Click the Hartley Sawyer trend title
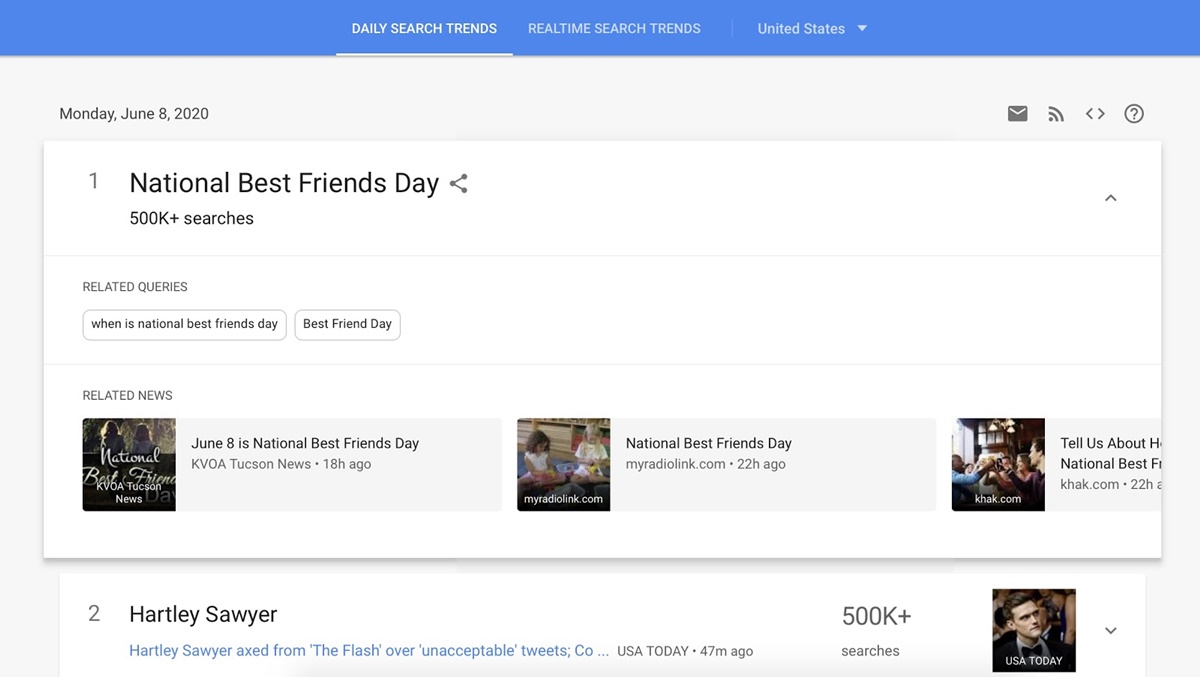Image resolution: width=1200 pixels, height=677 pixels. click(203, 614)
